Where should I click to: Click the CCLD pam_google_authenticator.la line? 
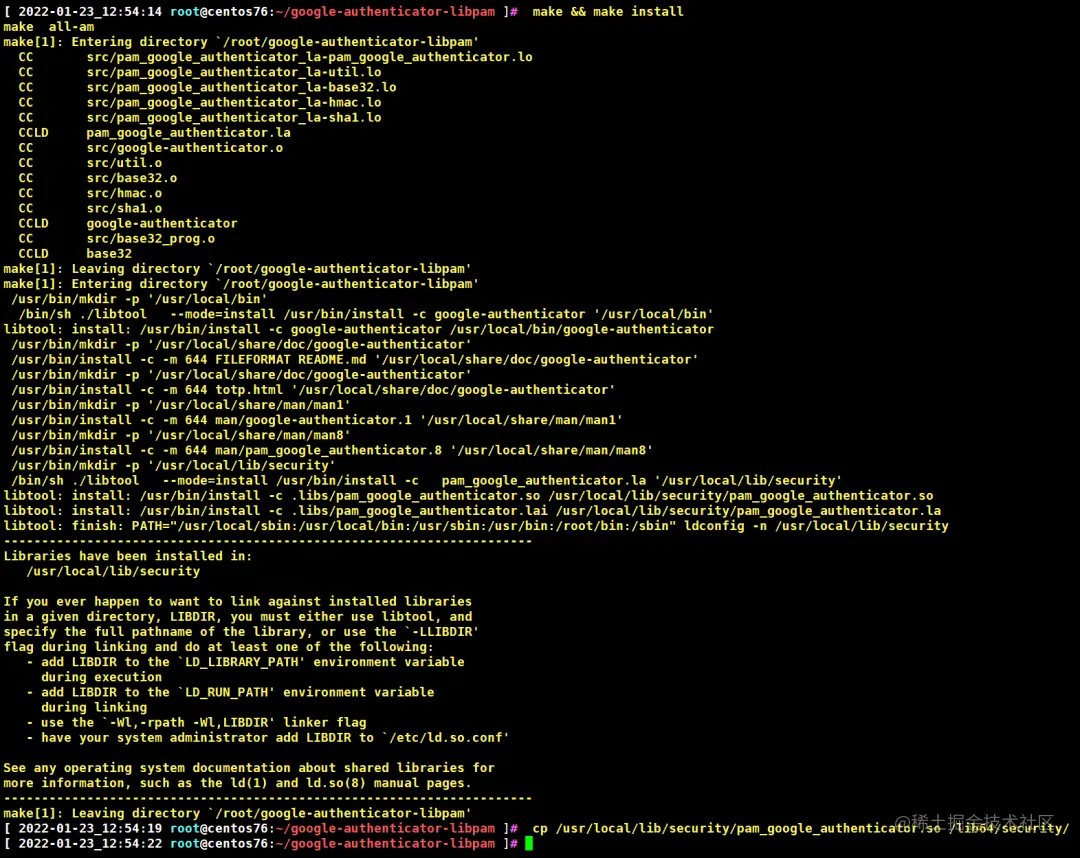point(154,133)
